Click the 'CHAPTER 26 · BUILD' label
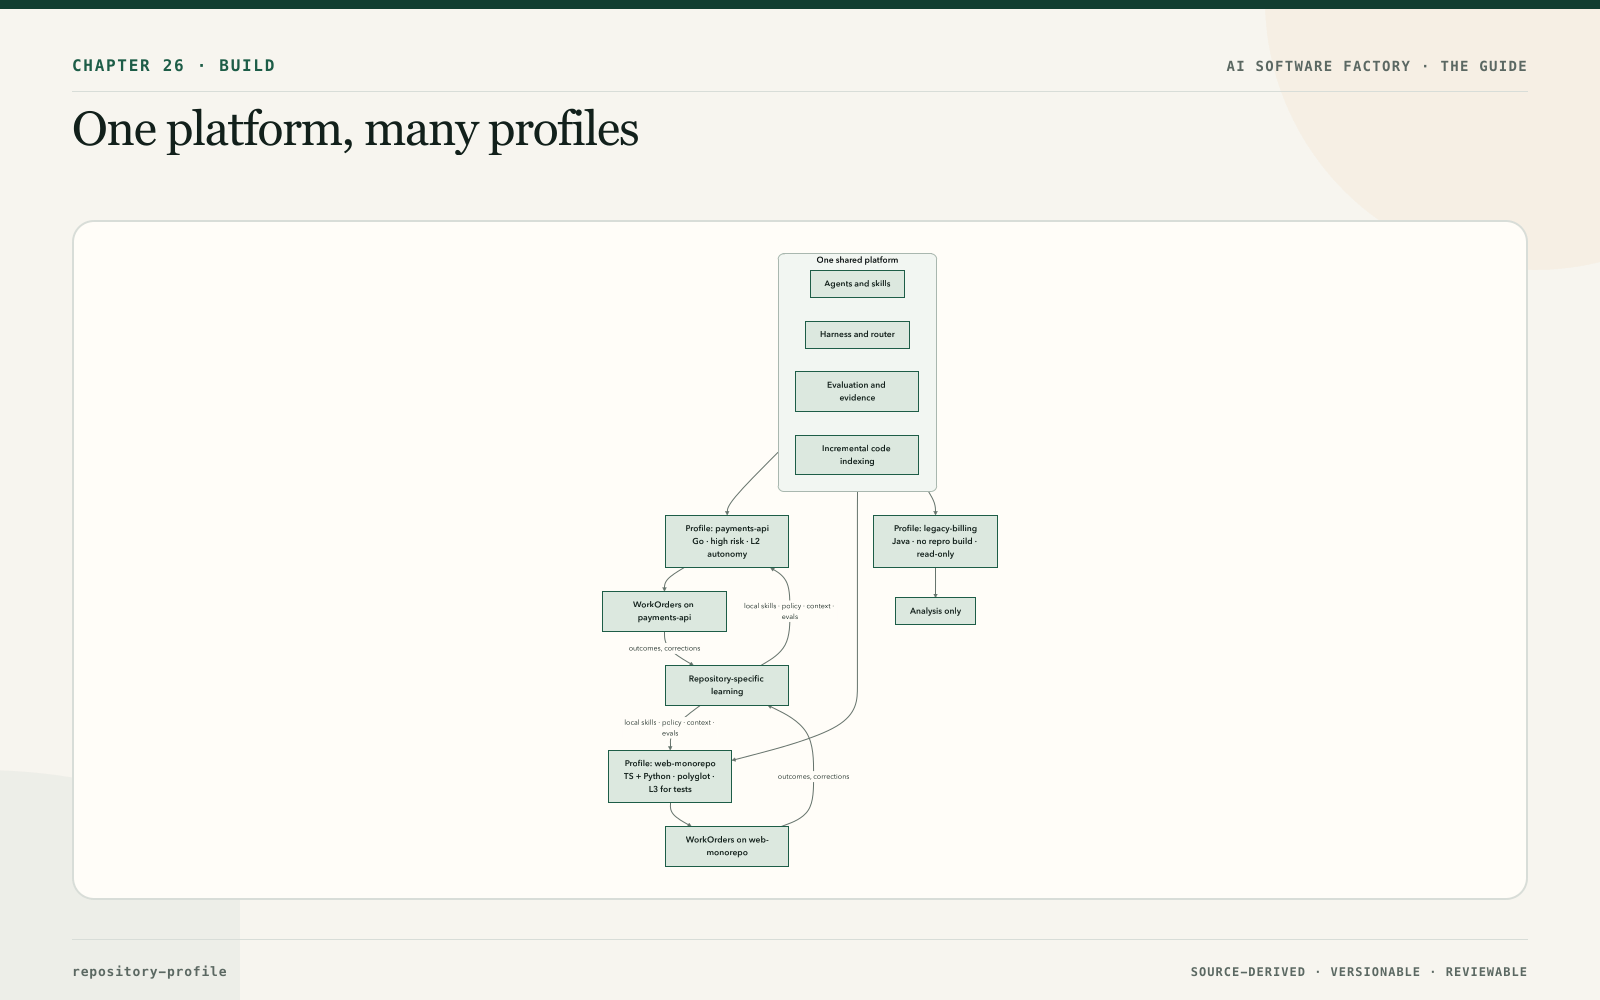The image size is (1600, 1000). point(174,66)
